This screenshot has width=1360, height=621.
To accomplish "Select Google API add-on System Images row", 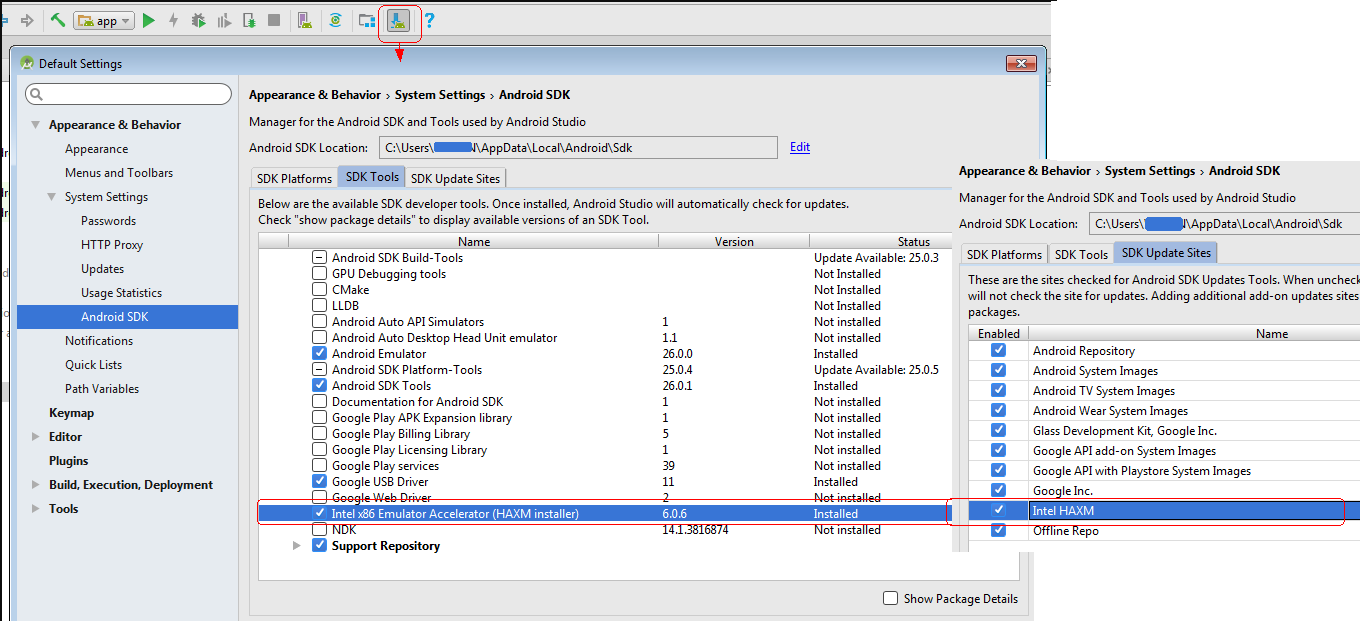I will pyautogui.click(x=1164, y=450).
